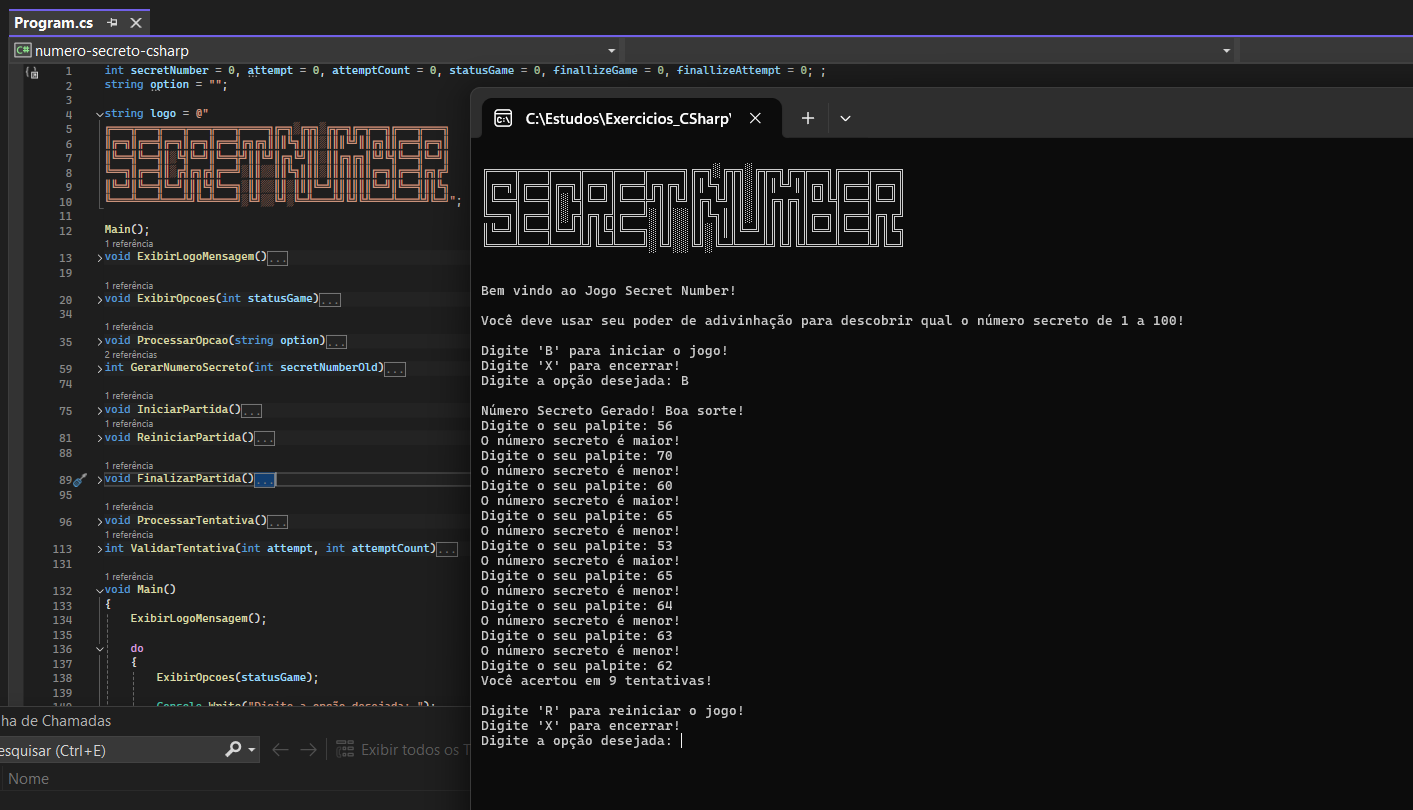
Task: Click ExibirOpcoes(statusGame); on line 138
Action: coord(237,677)
